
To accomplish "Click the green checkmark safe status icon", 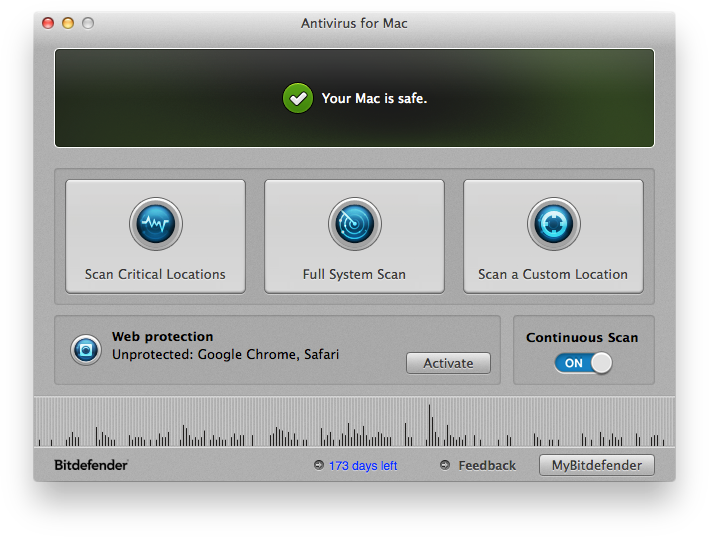I will [x=298, y=98].
